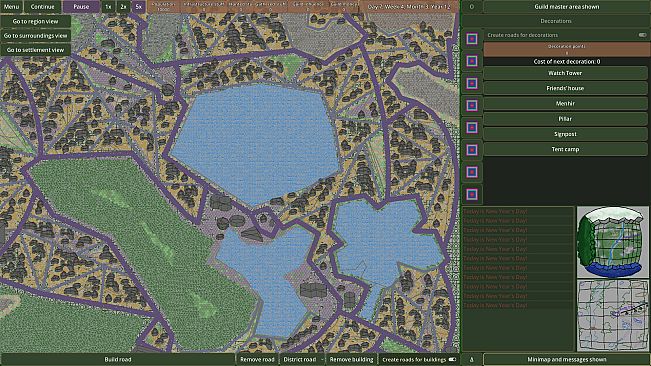Toggle 'Create roads for buildings' switch
The image size is (651, 366).
coord(452,359)
